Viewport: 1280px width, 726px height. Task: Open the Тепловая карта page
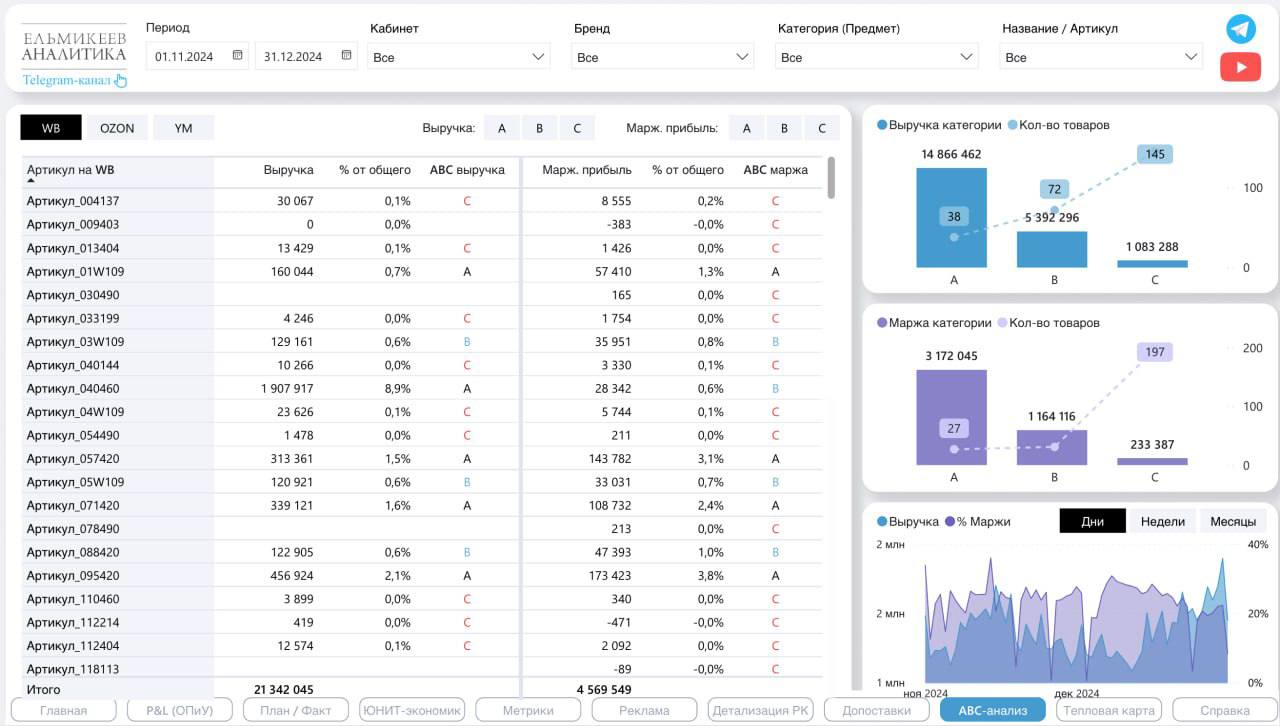click(x=1110, y=710)
